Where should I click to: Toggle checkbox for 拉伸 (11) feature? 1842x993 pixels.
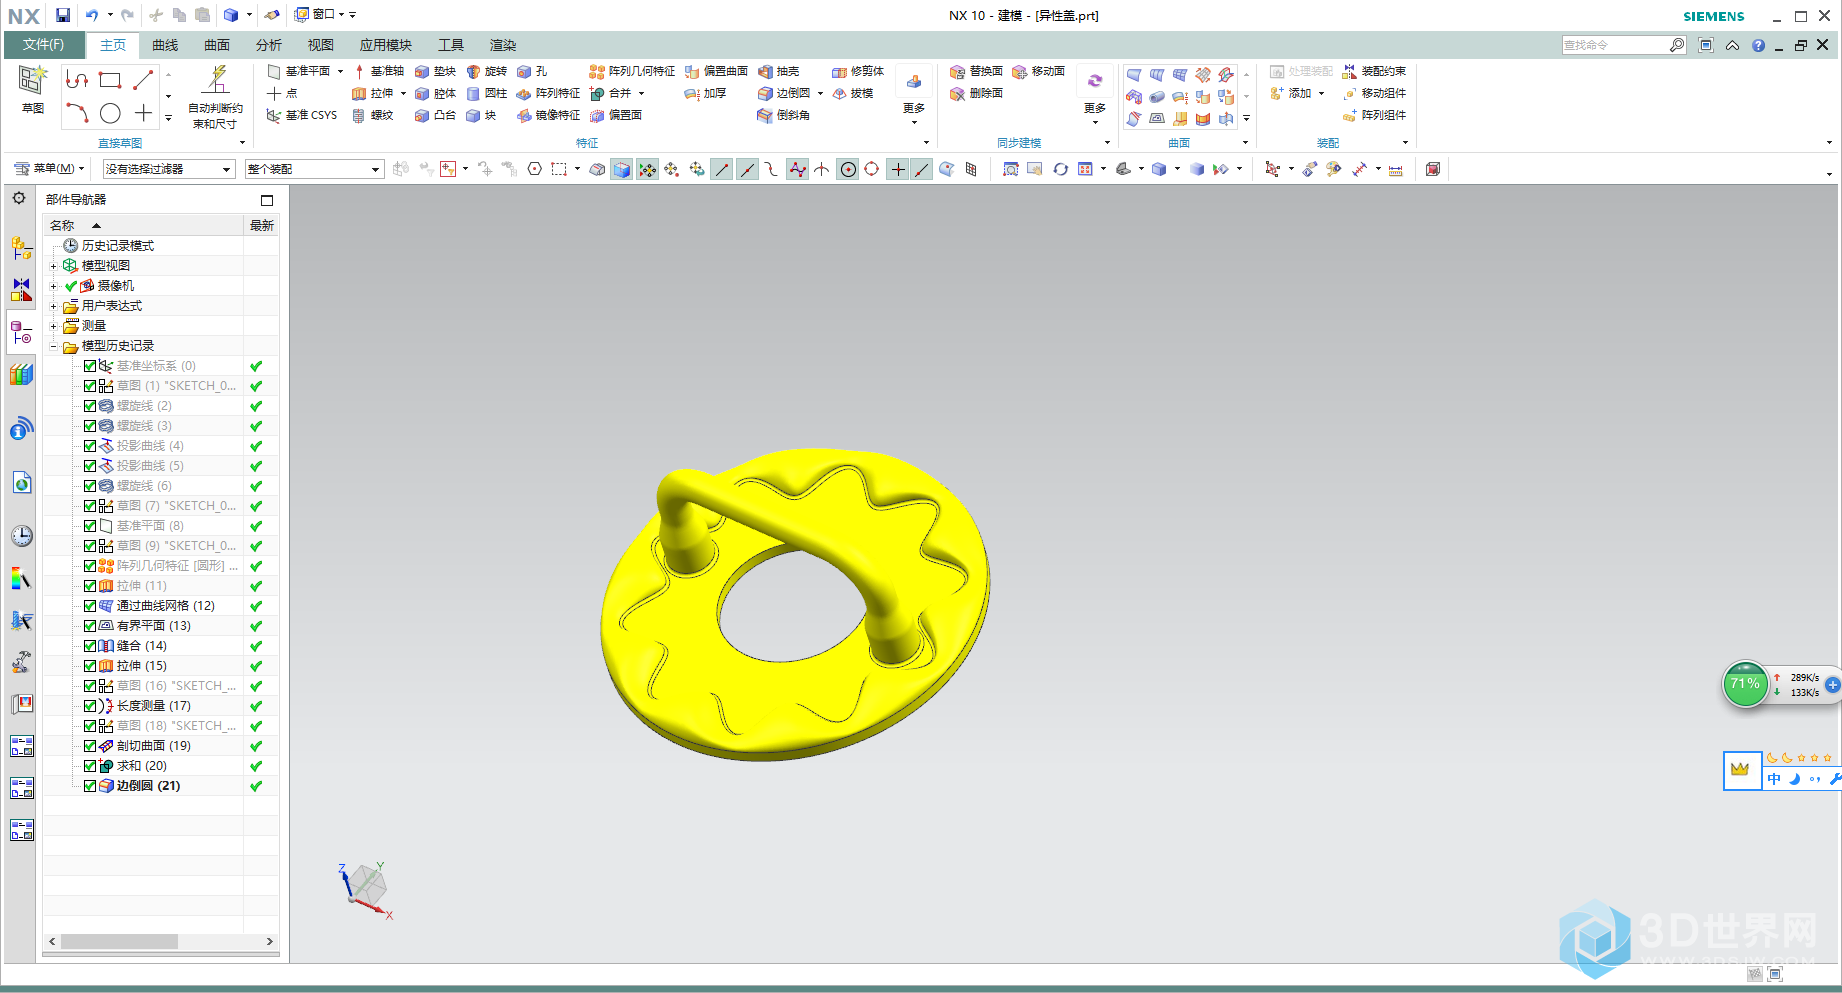(x=90, y=586)
